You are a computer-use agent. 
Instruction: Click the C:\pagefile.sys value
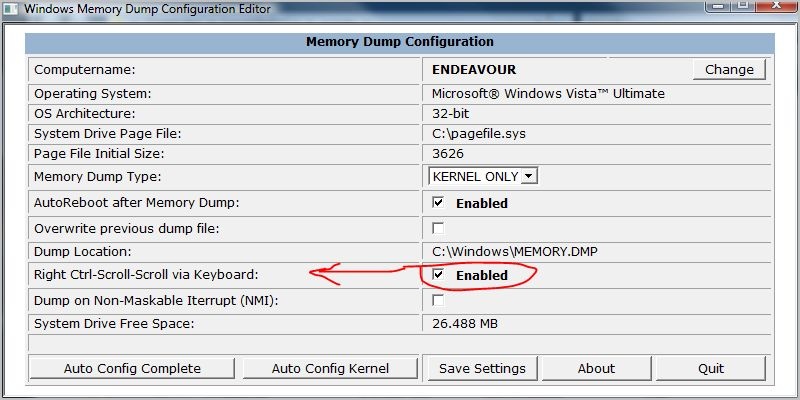pyautogui.click(x=479, y=134)
